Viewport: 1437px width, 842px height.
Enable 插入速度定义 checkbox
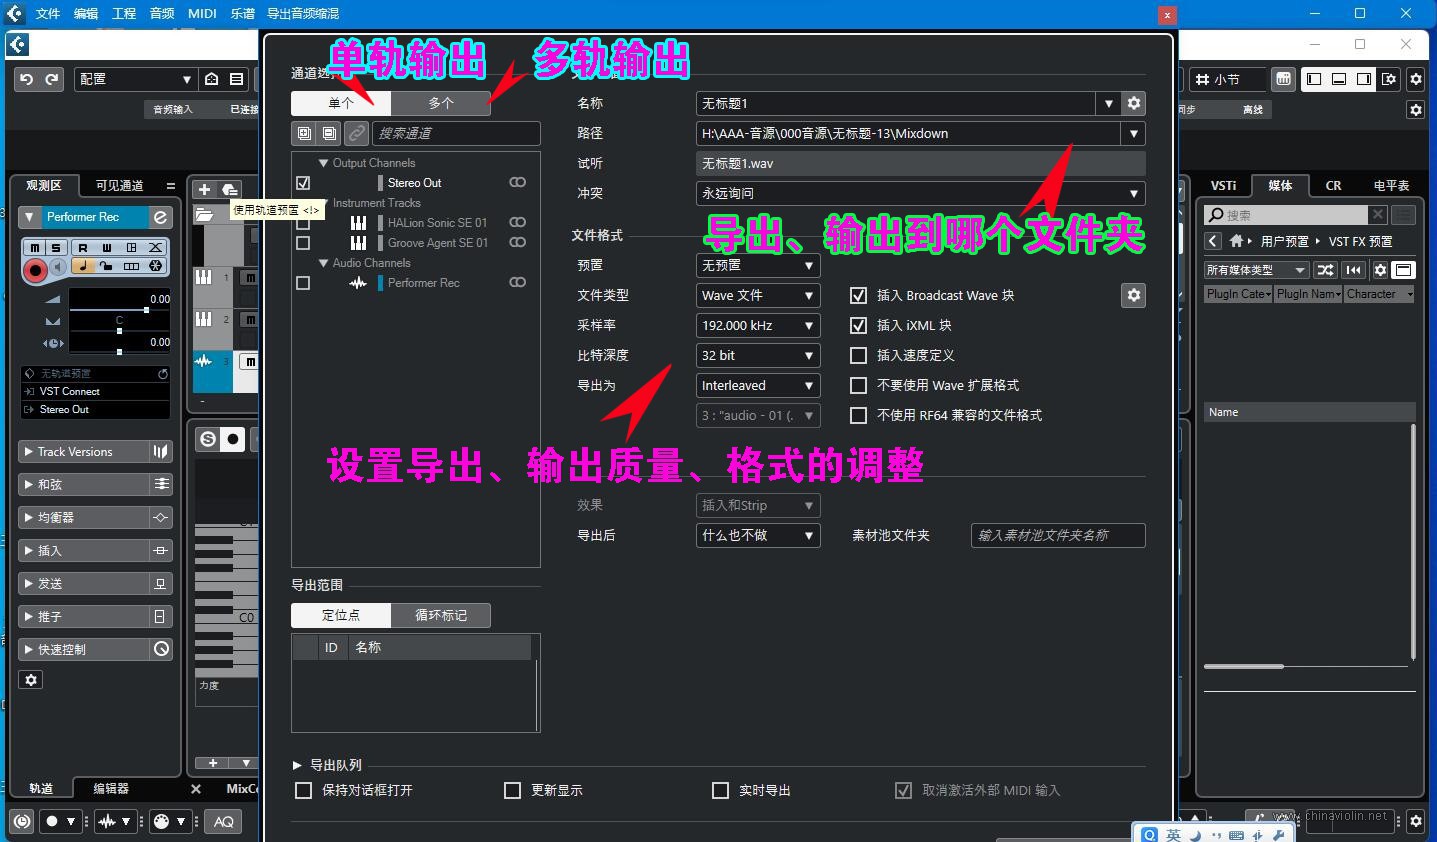tap(858, 355)
